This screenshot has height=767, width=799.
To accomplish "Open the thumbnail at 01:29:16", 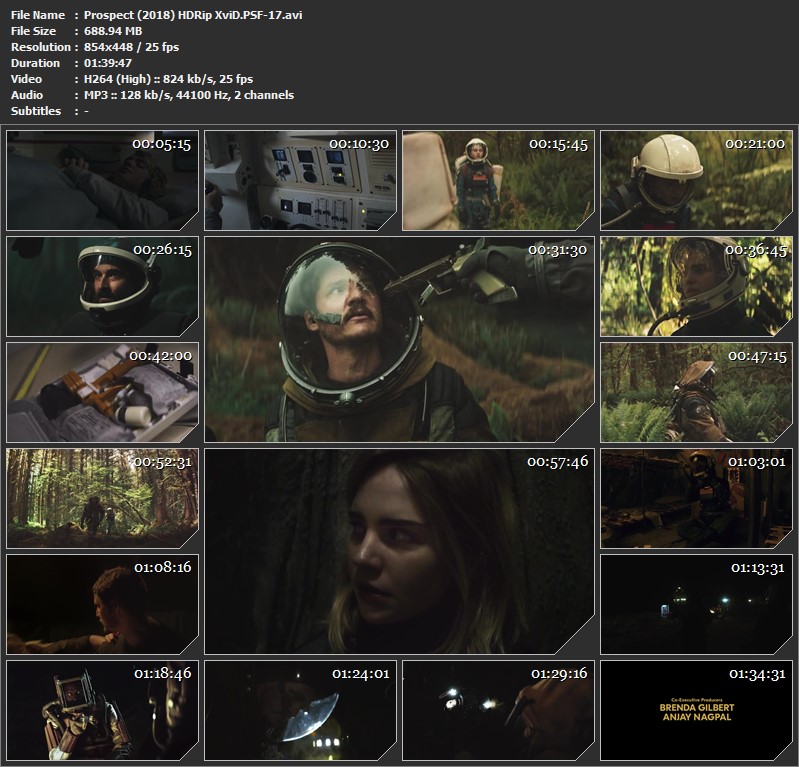I will tap(498, 710).
